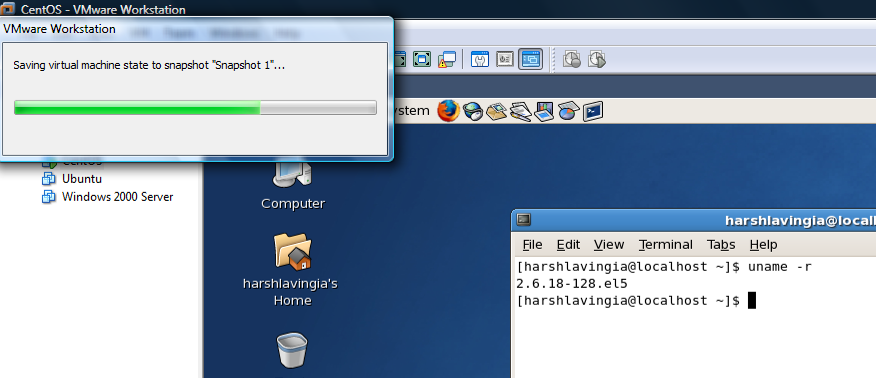This screenshot has height=378, width=876.
Task: Click the replay snapshot clock icon
Action: click(x=597, y=59)
